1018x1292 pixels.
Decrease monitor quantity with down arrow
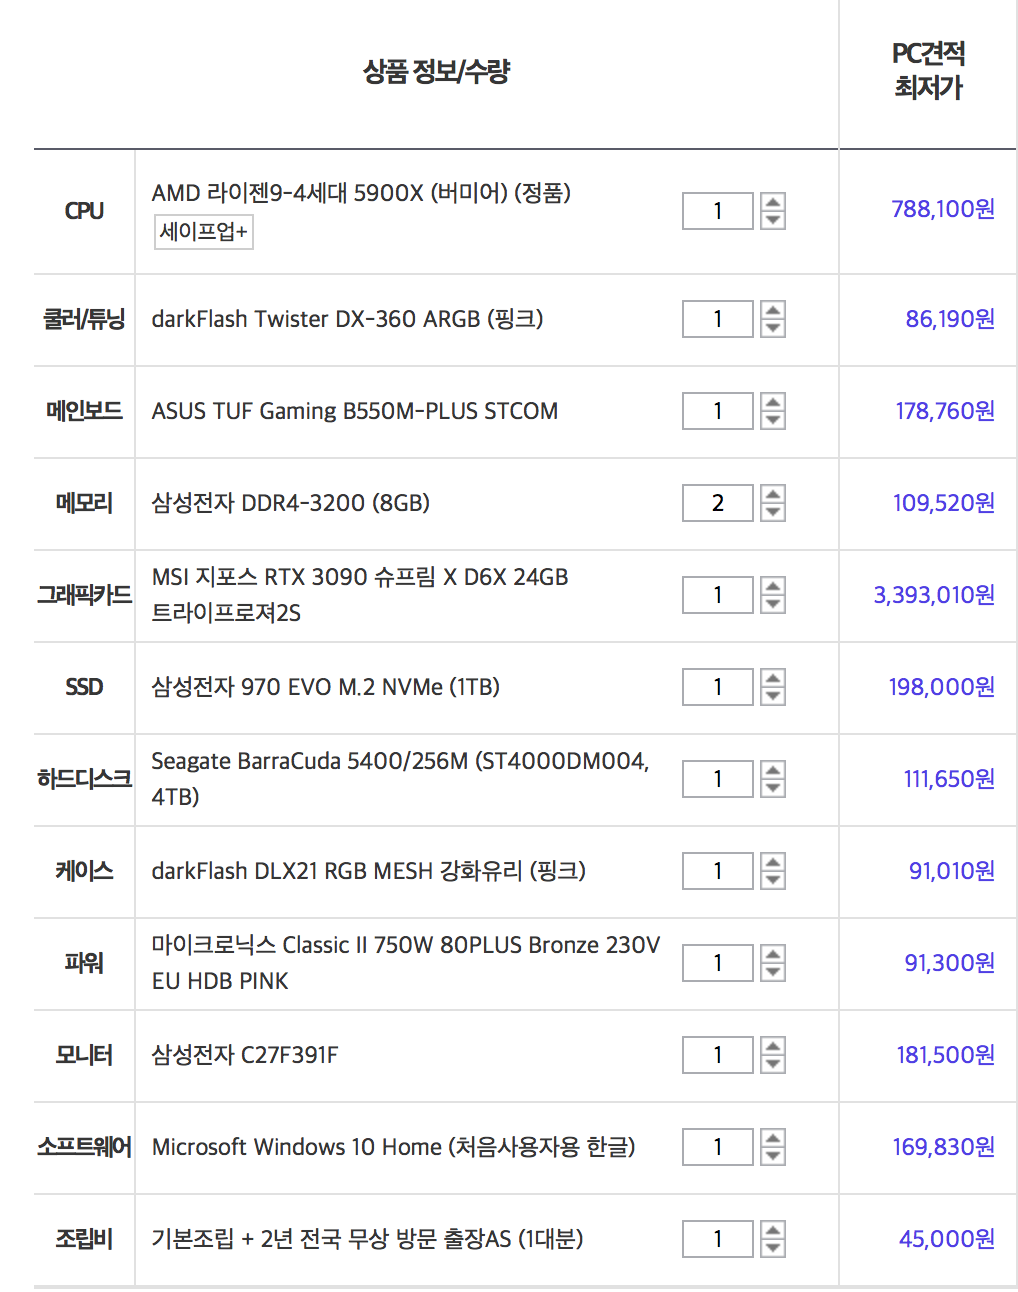[x=772, y=1064]
